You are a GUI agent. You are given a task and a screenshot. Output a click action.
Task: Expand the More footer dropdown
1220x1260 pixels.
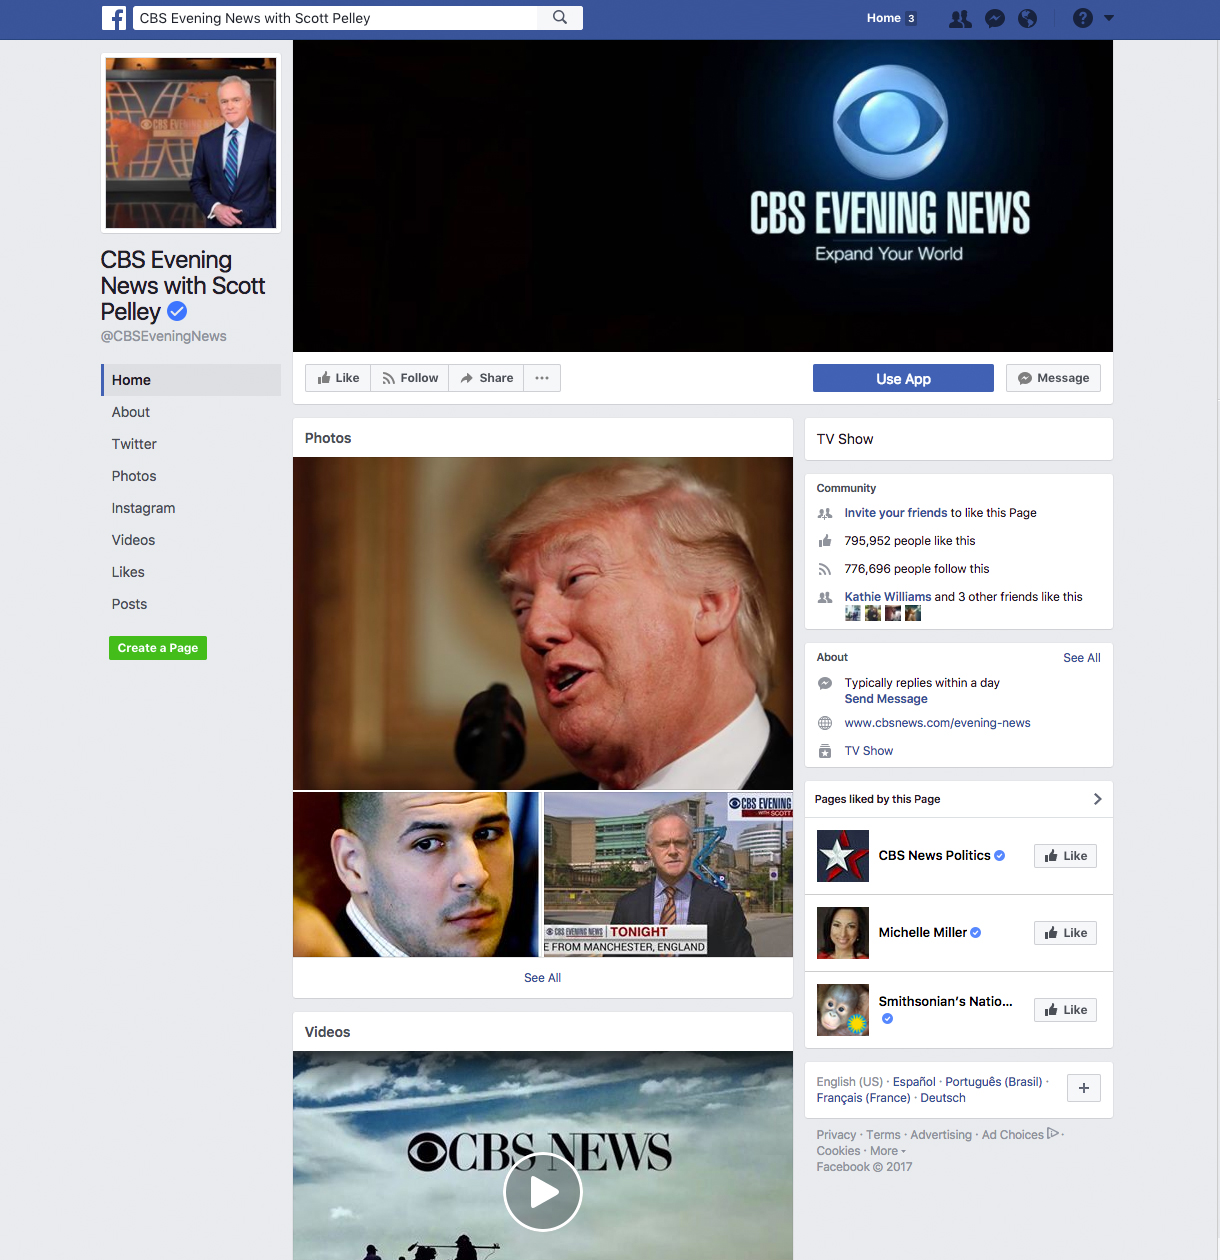tap(888, 1151)
